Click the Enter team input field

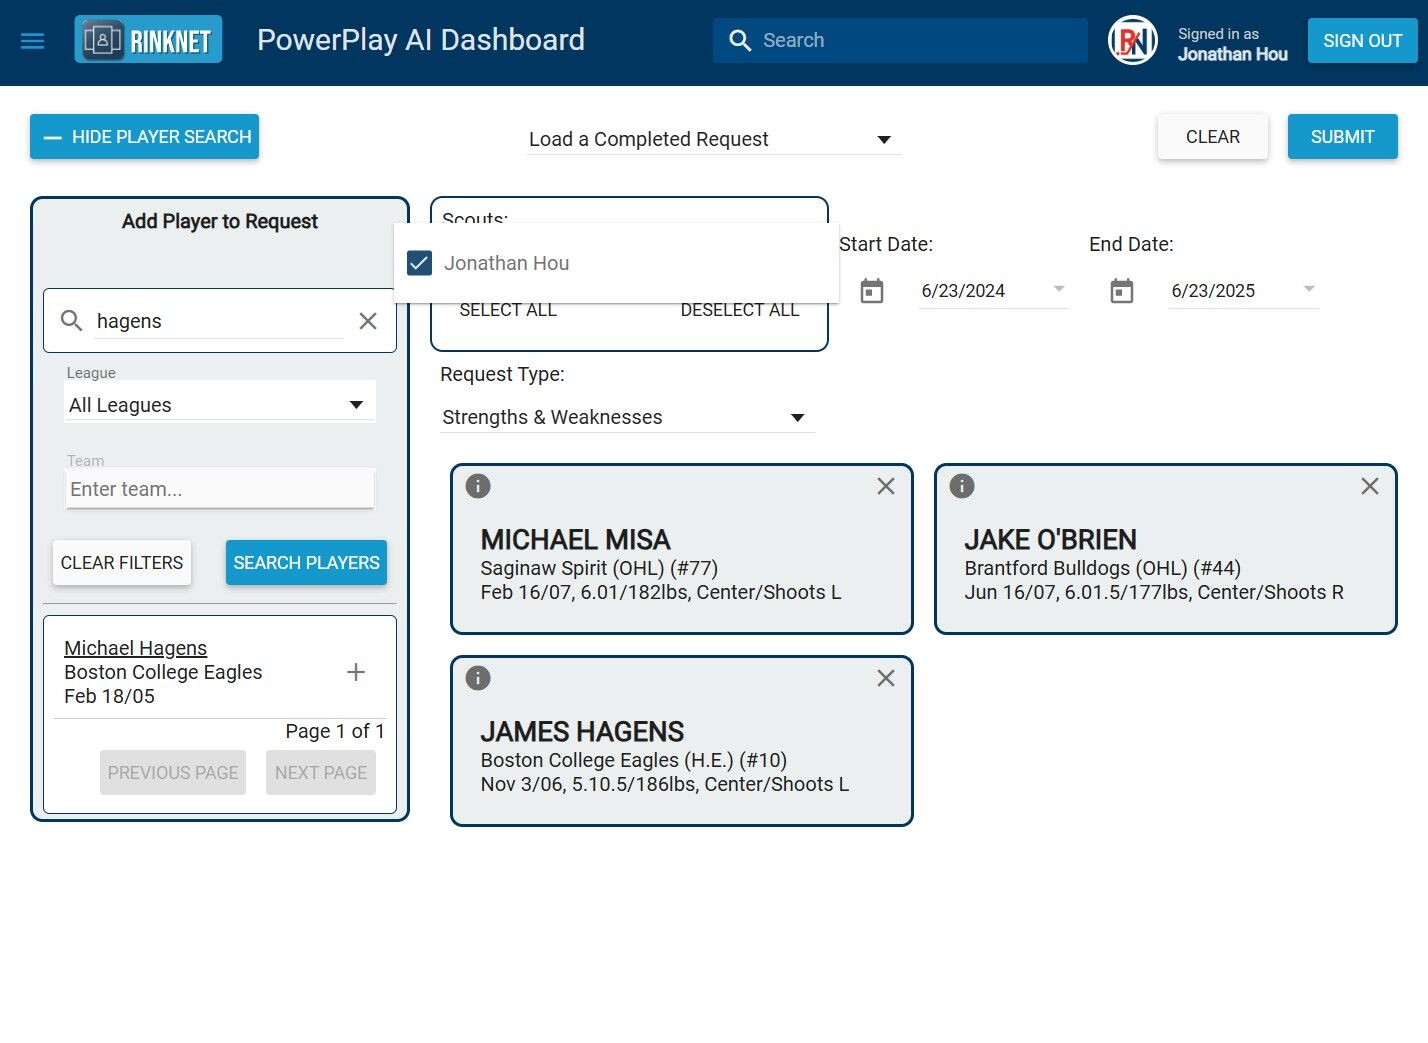pos(220,489)
